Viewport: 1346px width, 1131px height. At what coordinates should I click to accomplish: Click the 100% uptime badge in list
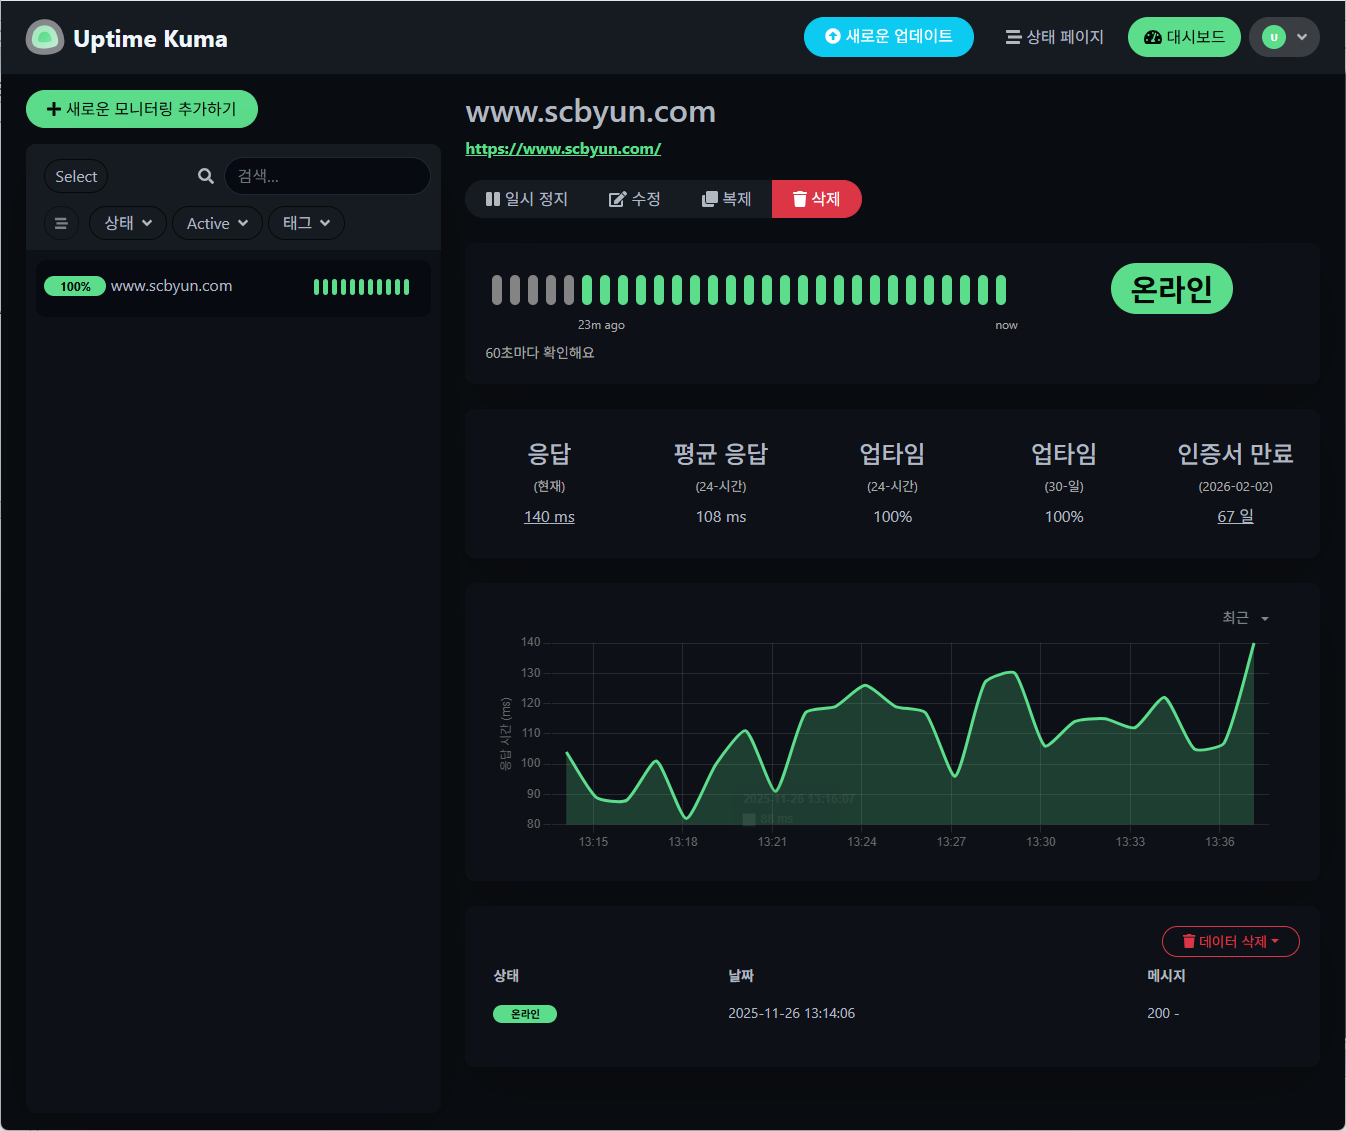pyautogui.click(x=75, y=287)
